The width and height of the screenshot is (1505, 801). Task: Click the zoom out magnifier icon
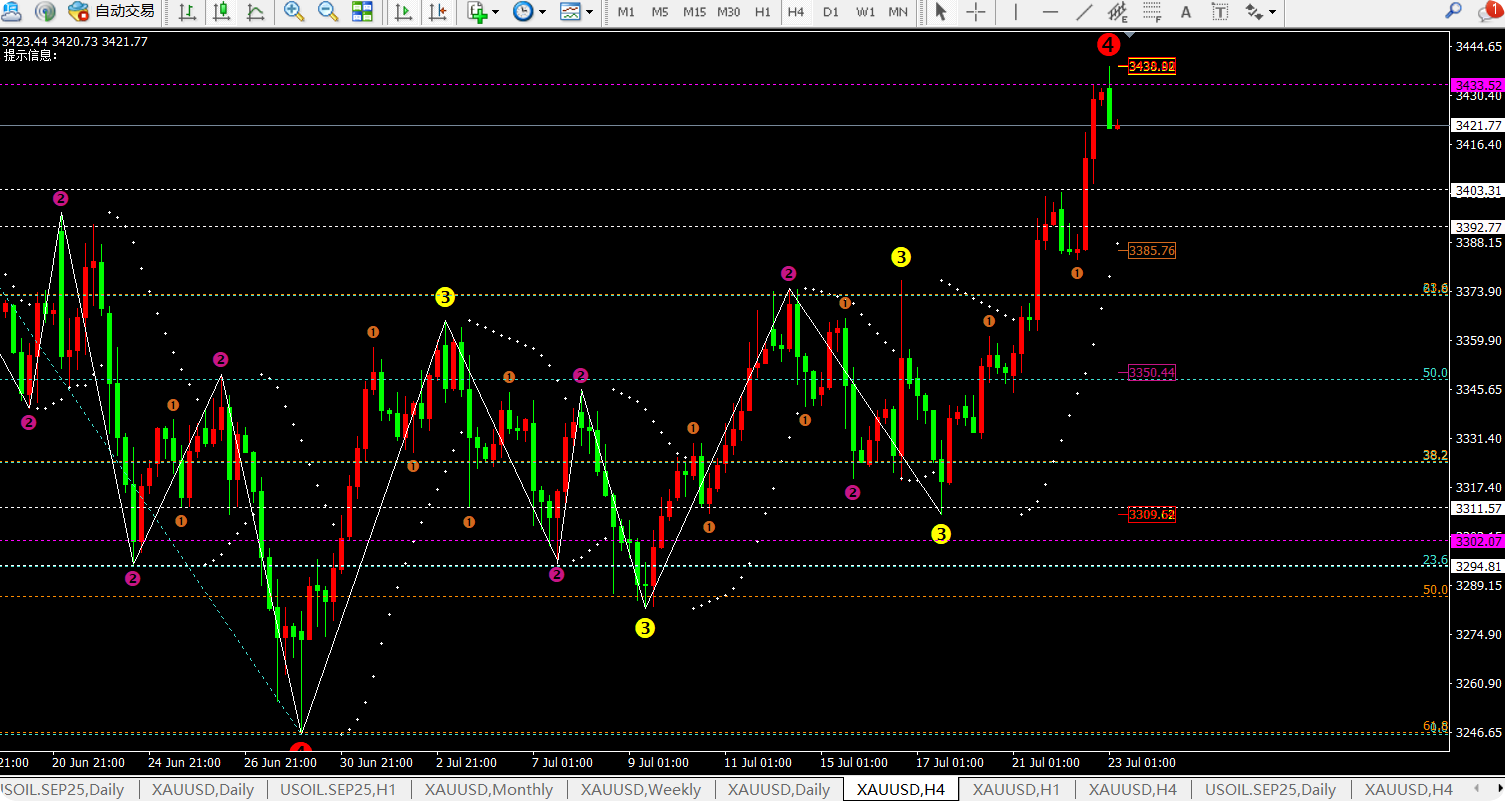point(327,12)
